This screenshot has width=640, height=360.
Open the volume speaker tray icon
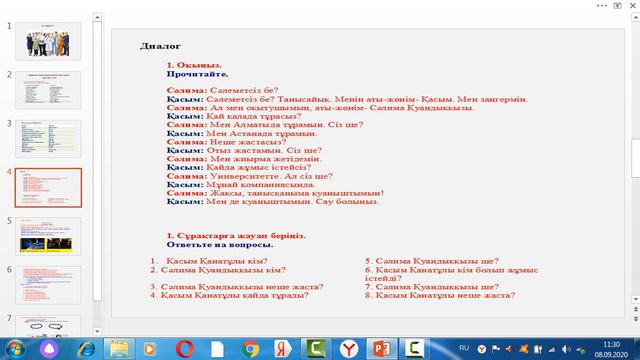[x=566, y=349]
